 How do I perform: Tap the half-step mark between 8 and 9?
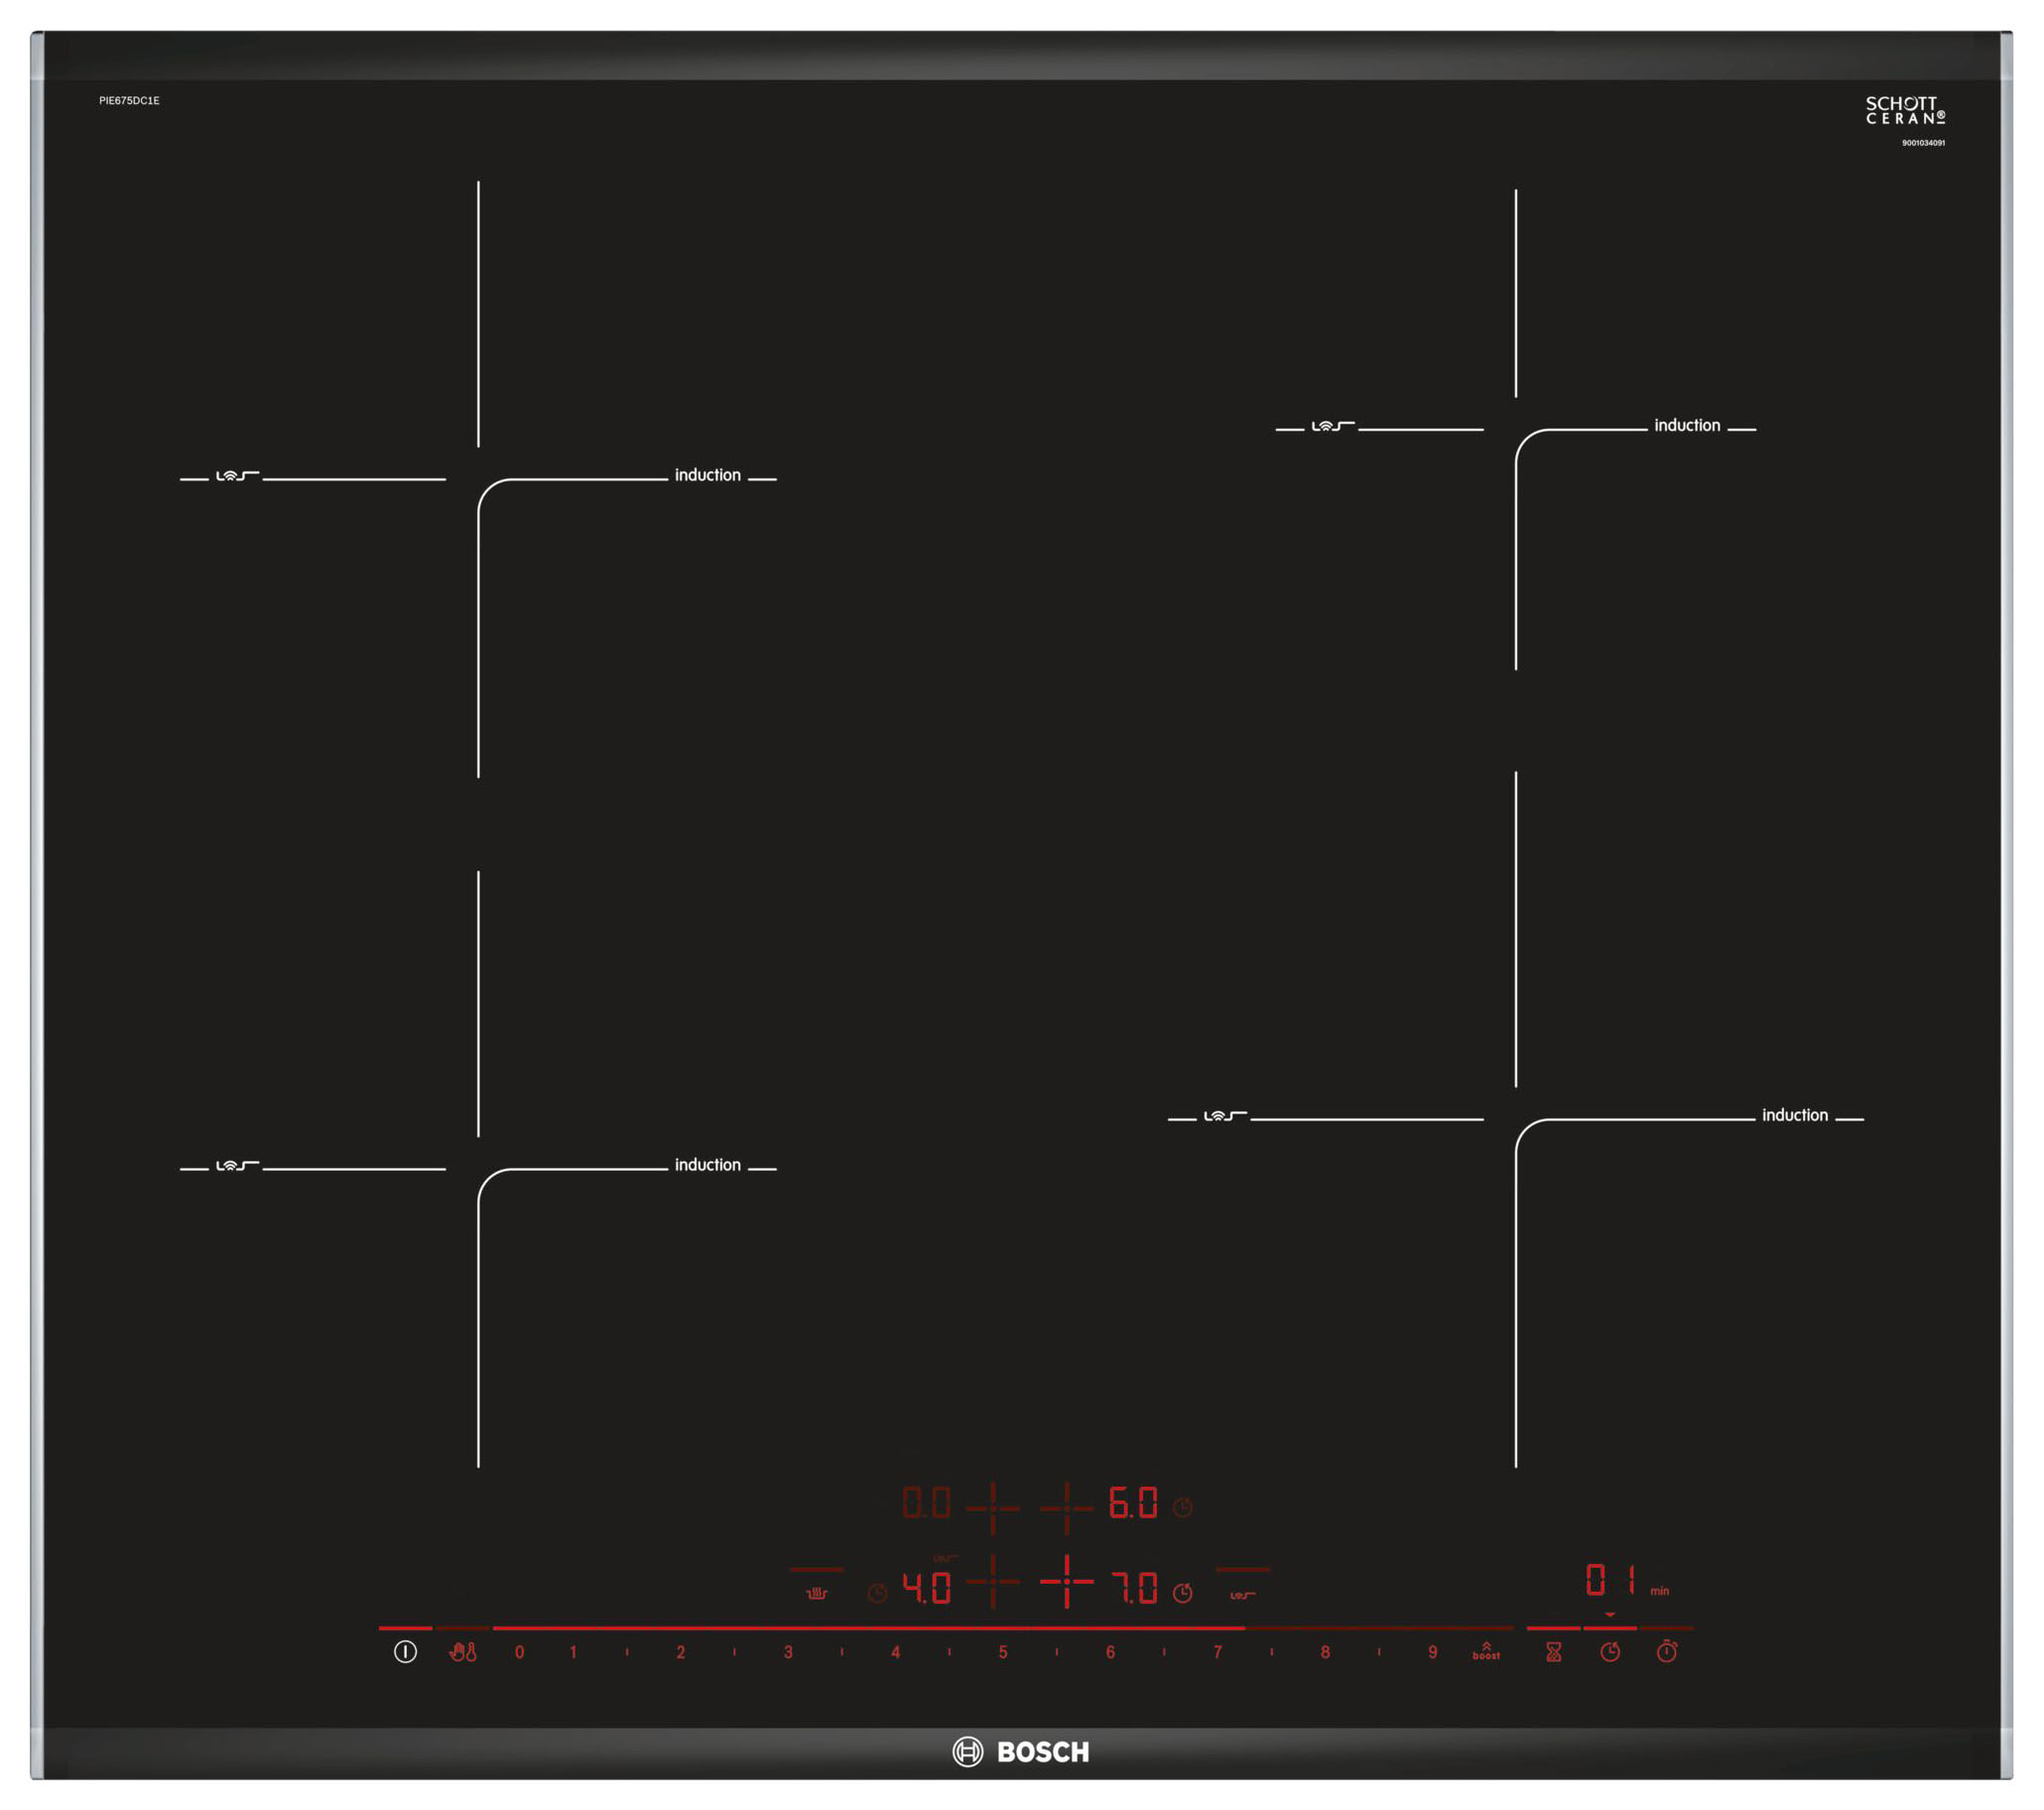tap(1379, 1652)
